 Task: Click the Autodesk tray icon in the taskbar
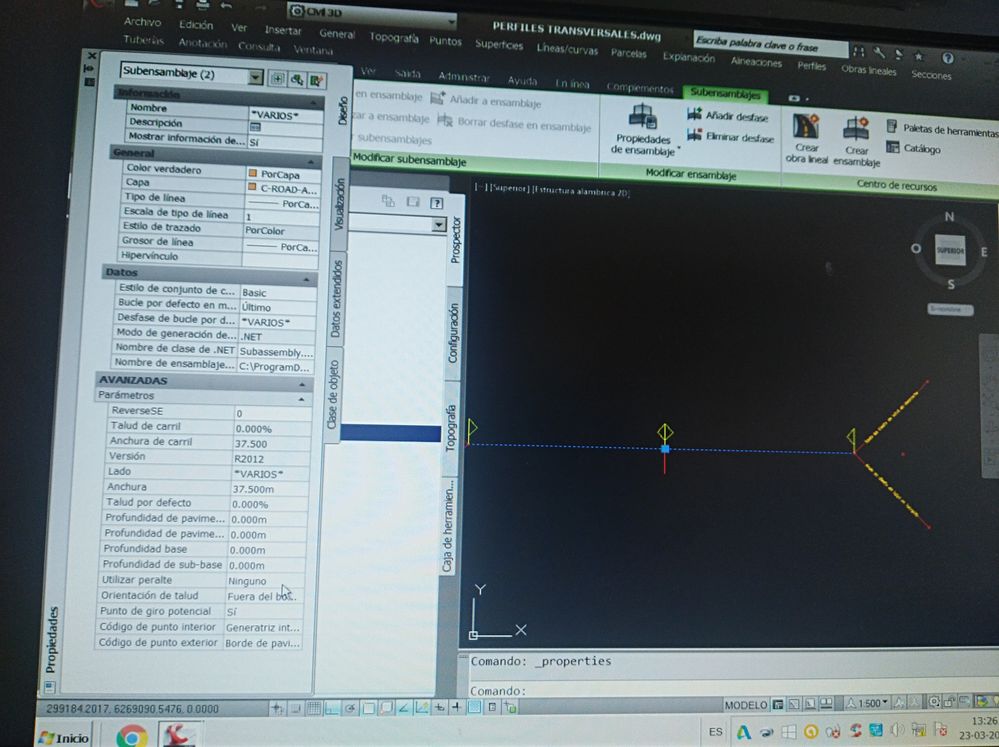[x=744, y=732]
